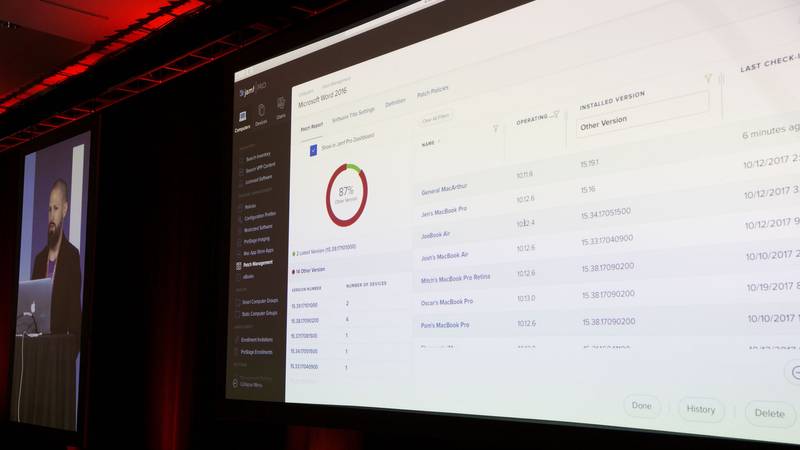800x450 pixels.
Task: Click the 6 minutes ago check-in cell
Action: 770,132
